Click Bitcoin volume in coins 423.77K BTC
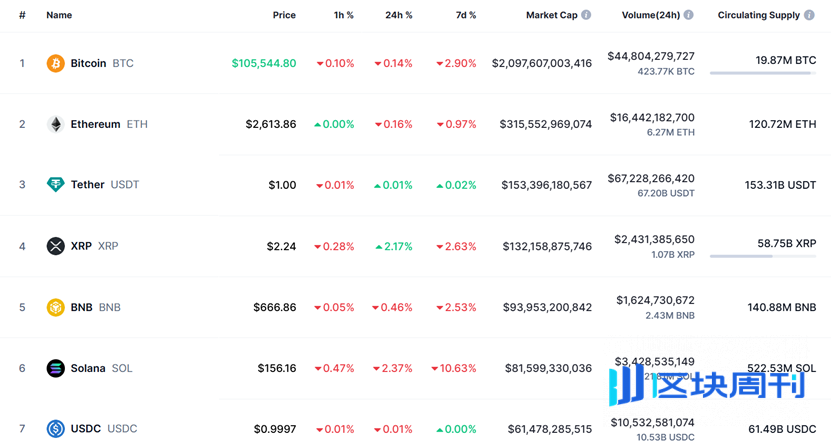This screenshot has width=831, height=443. tap(666, 72)
